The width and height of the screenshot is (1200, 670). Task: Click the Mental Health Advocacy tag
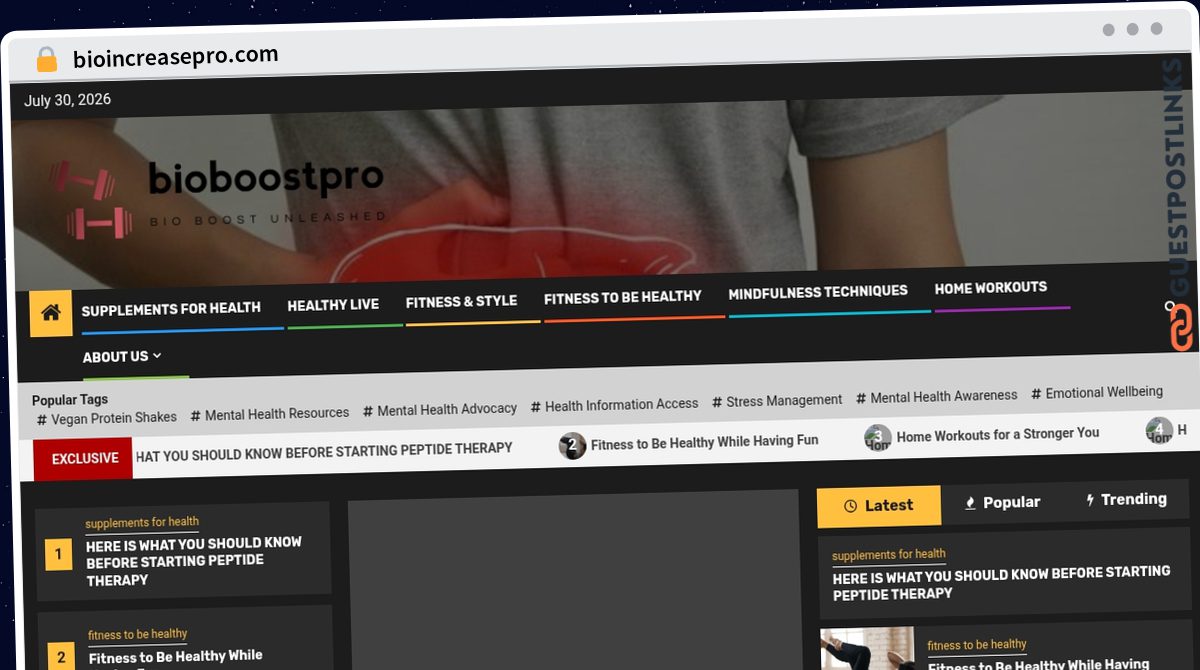(440, 409)
